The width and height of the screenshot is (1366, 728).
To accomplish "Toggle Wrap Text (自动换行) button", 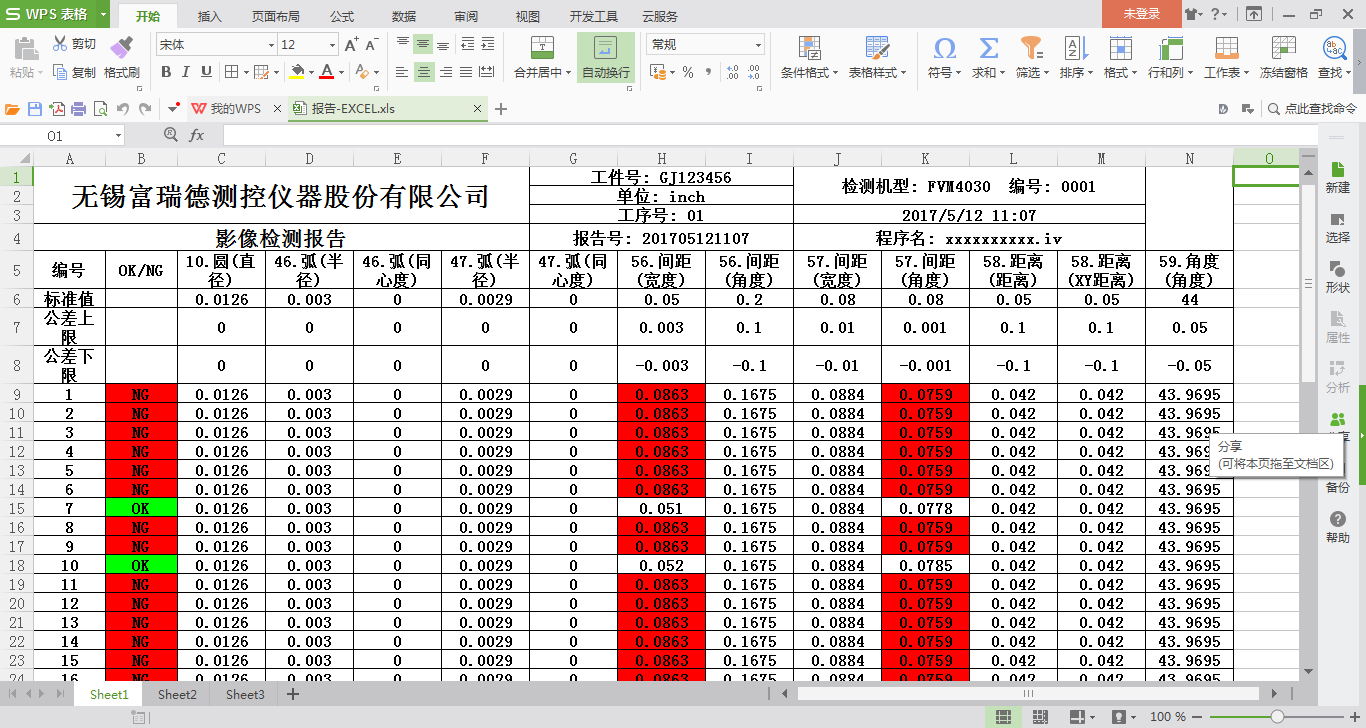I will (x=605, y=57).
